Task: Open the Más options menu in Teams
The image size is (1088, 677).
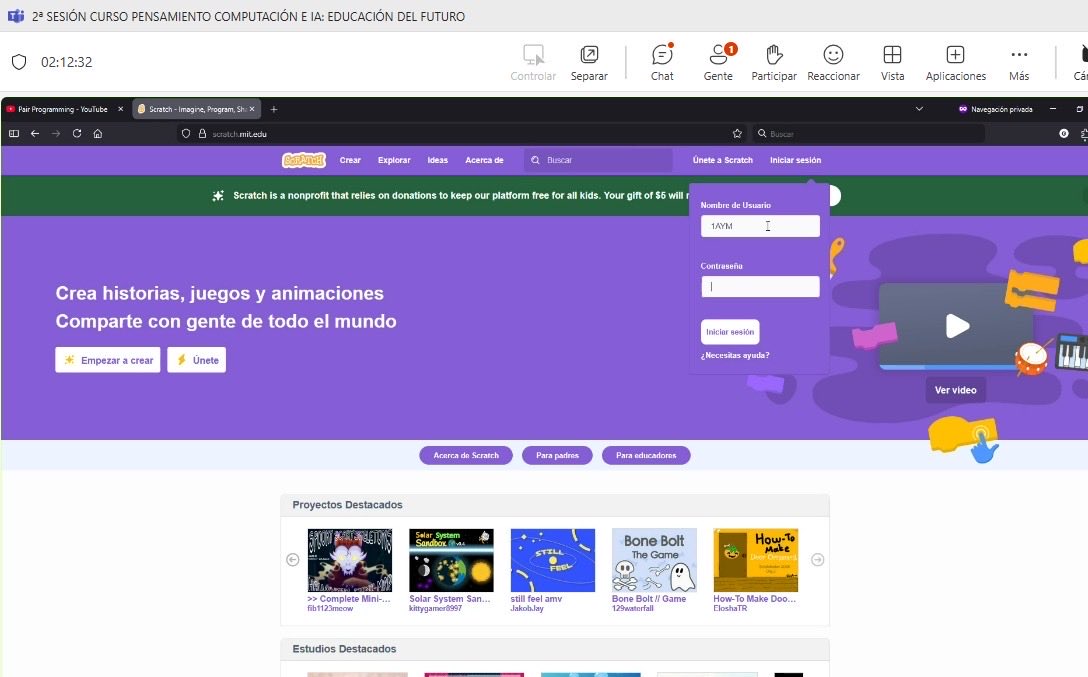Action: 1018,60
